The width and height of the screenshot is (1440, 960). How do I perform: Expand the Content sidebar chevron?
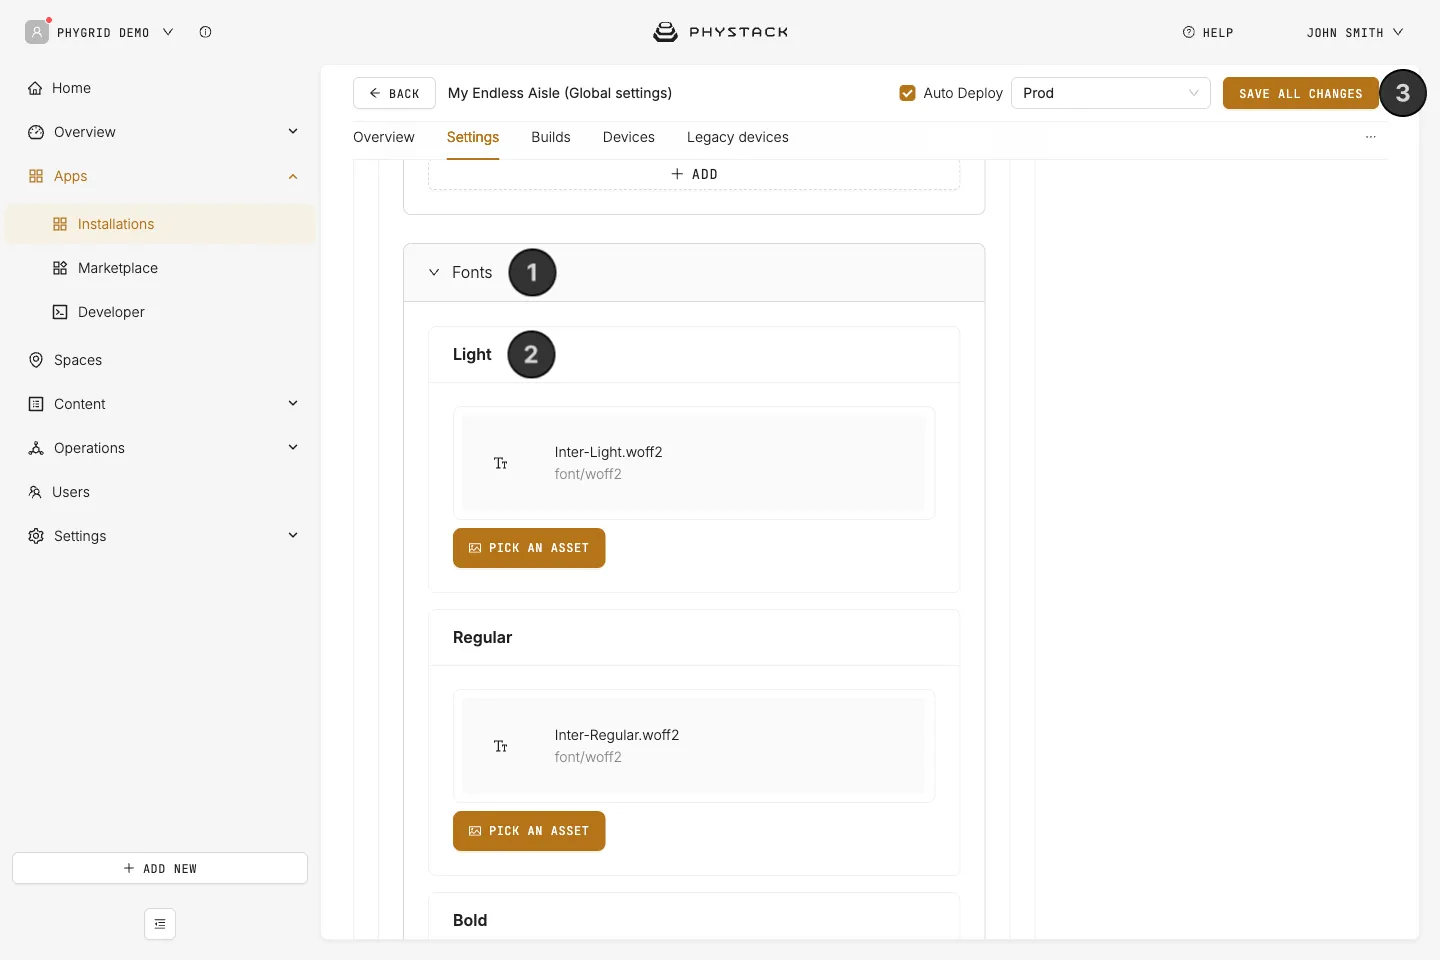[293, 403]
